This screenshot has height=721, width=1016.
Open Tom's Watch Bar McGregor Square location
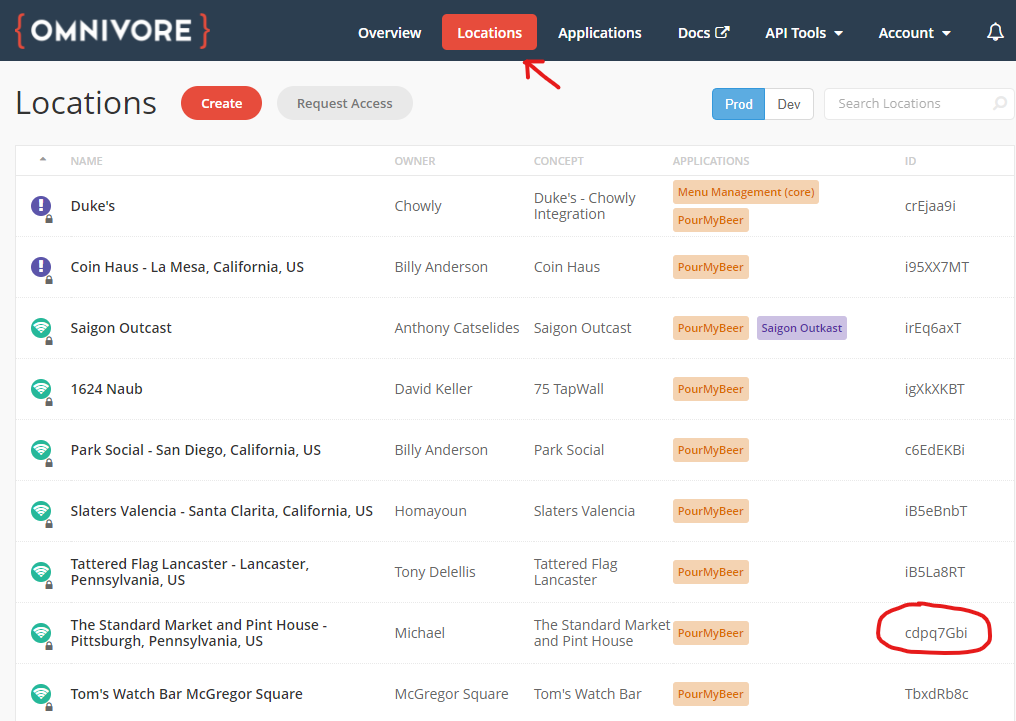pos(187,694)
